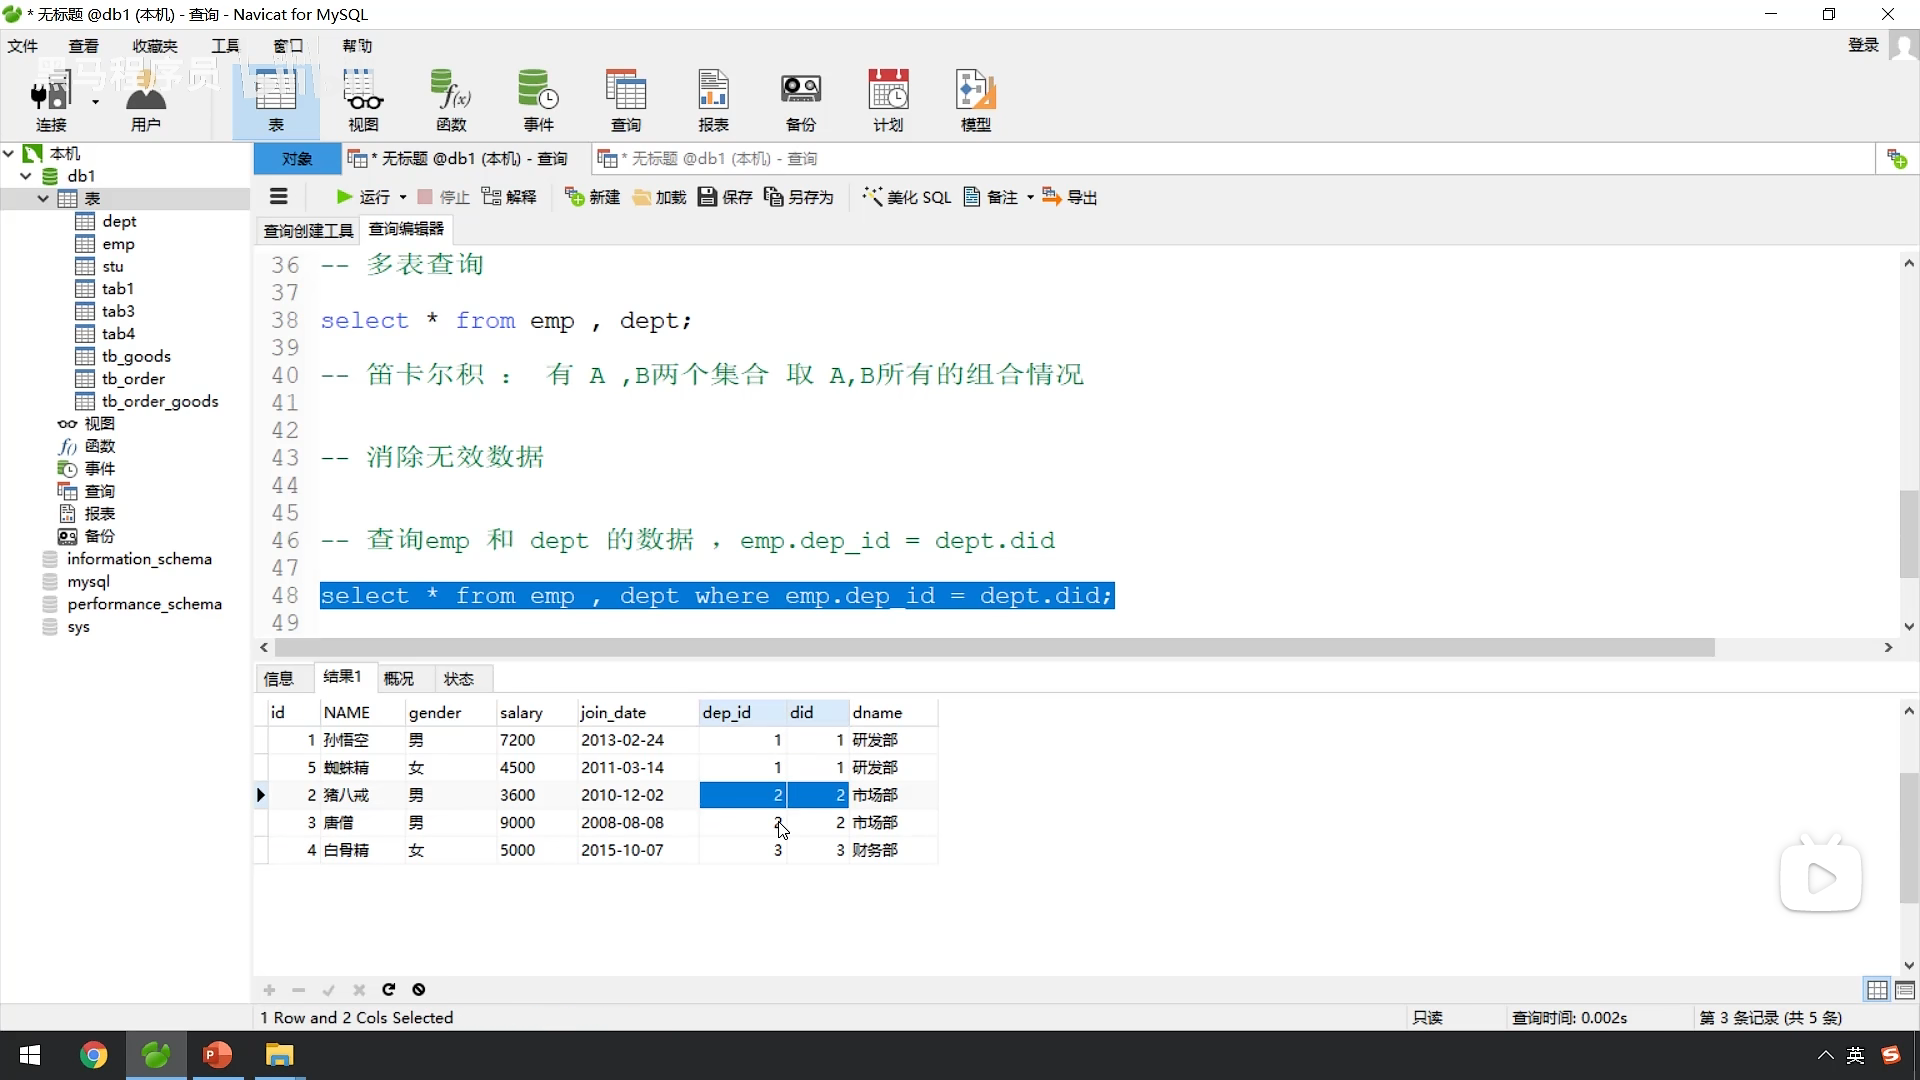Screen dimensions: 1920x1080
Task: Toggle the hamburger menu in query toolbar
Action: (279, 197)
